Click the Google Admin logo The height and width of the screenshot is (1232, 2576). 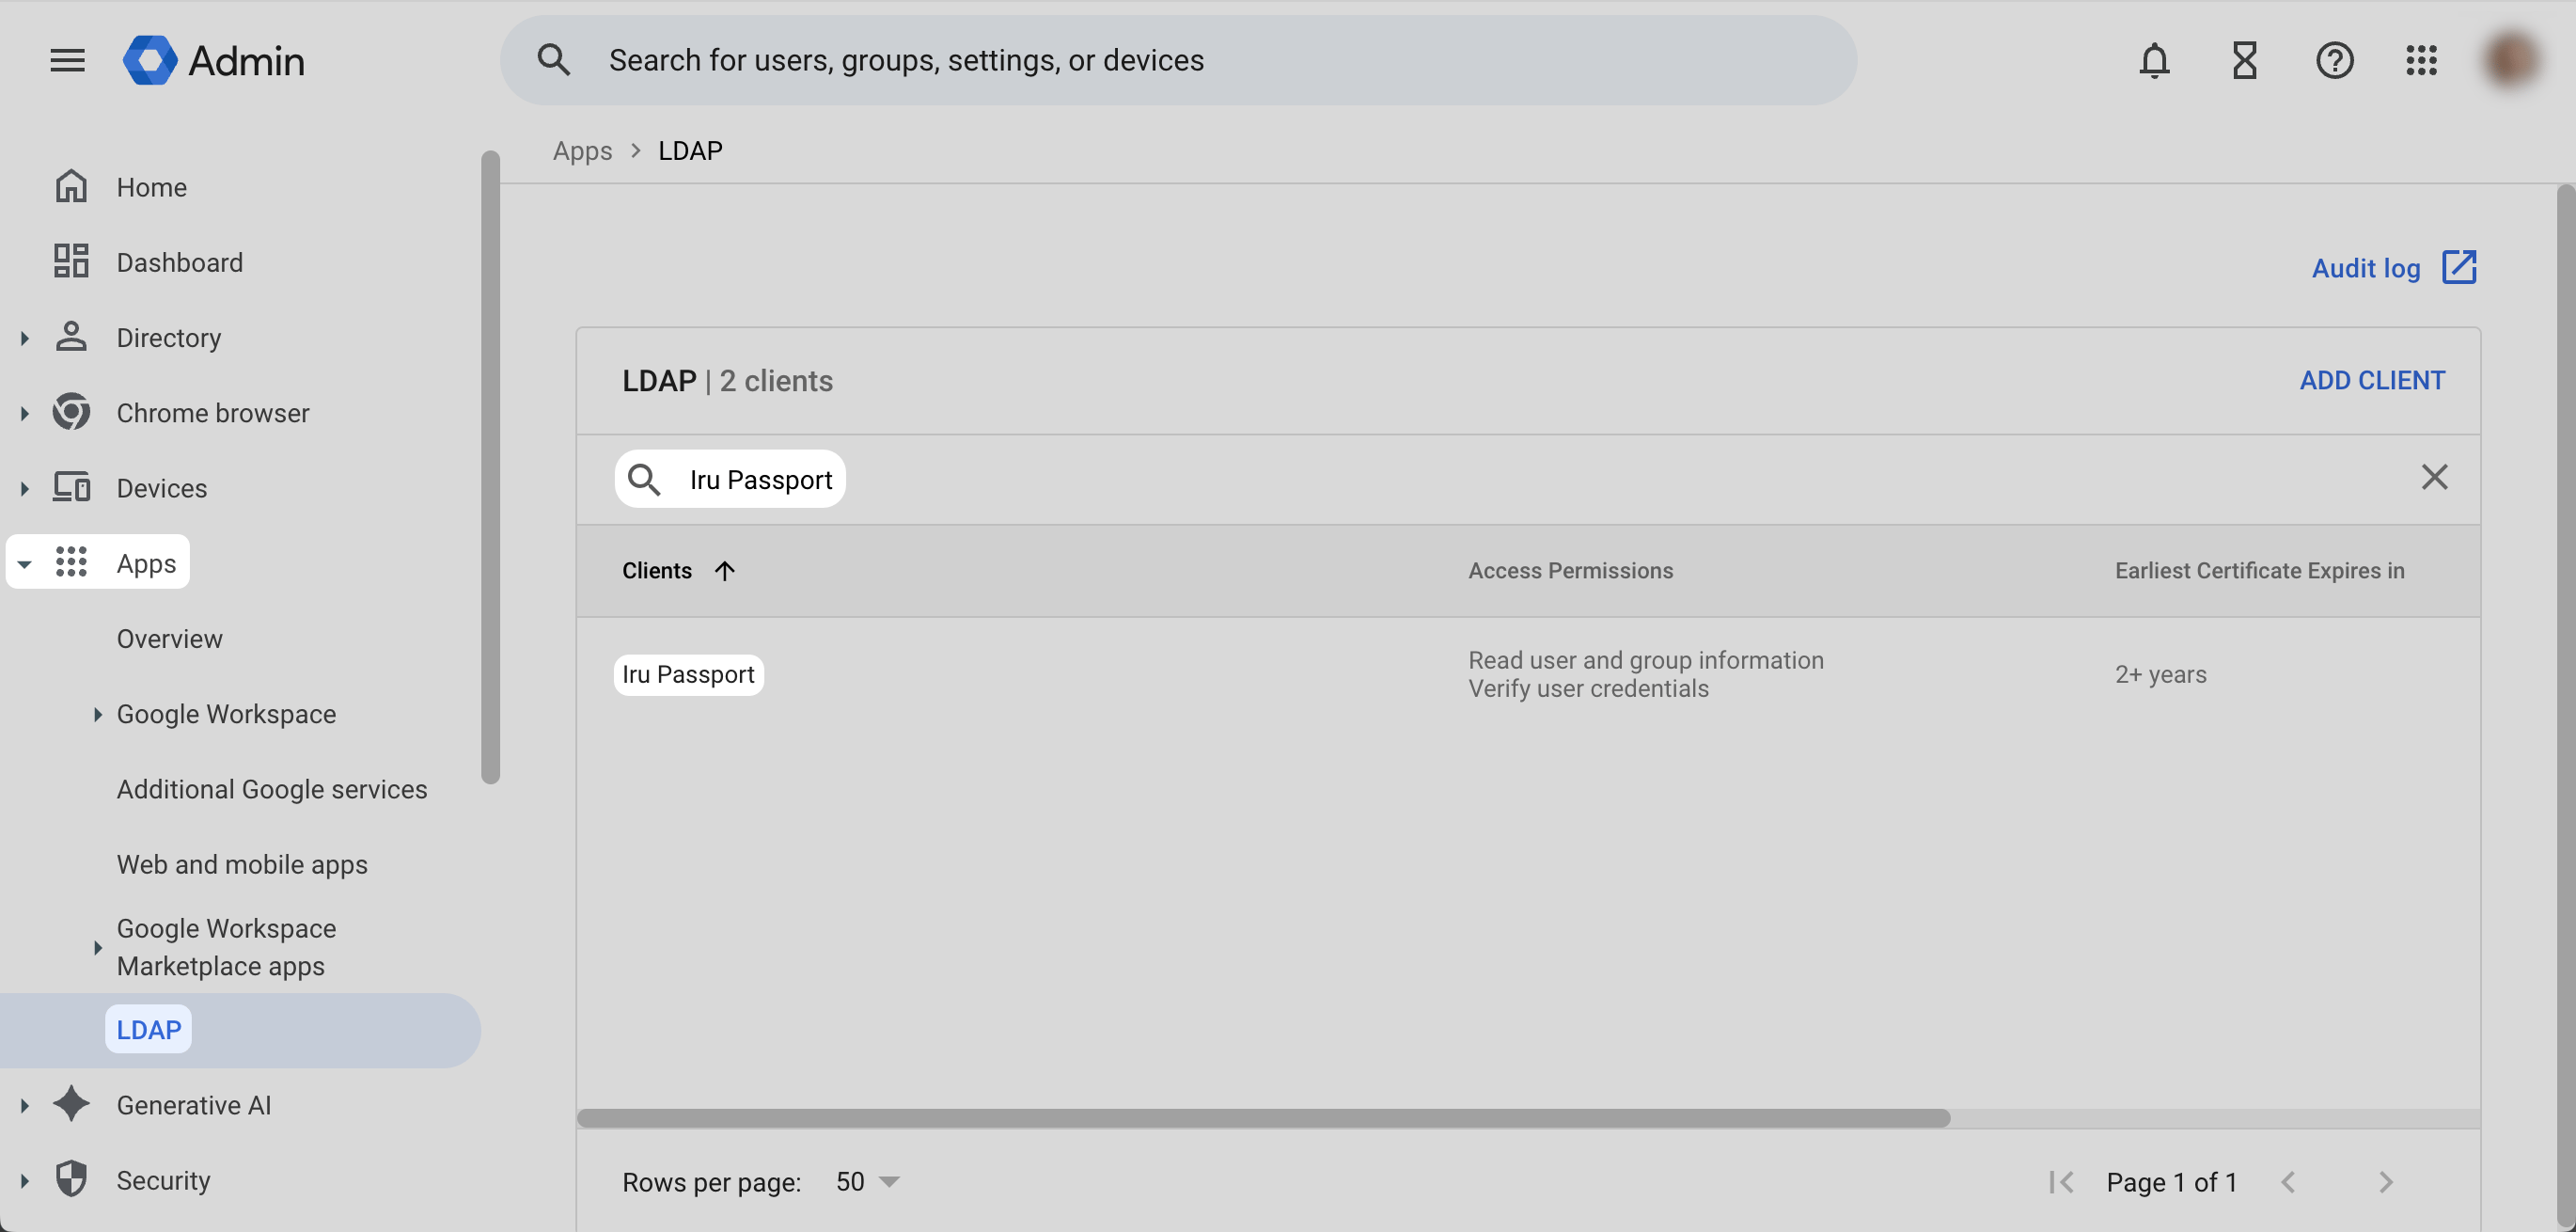coord(213,60)
